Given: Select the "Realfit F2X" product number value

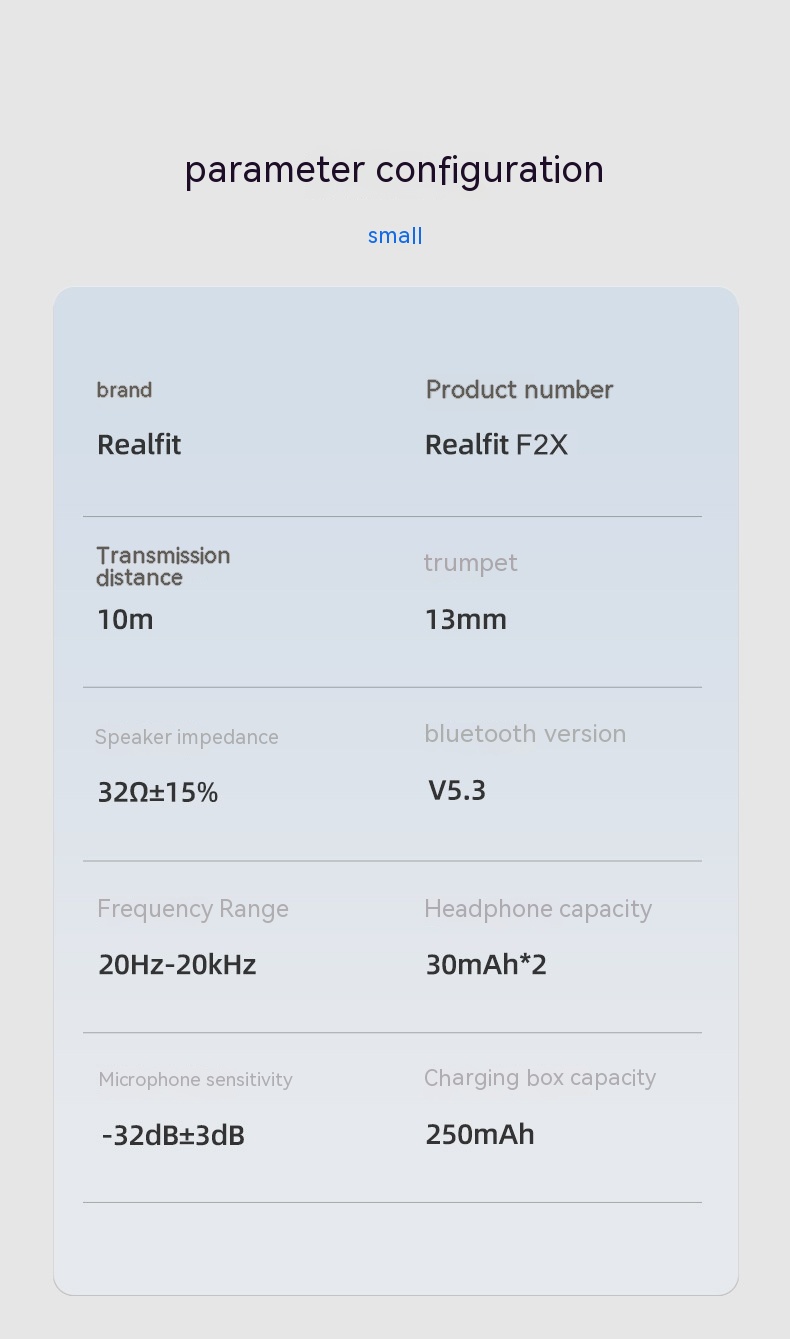Looking at the screenshot, I should (496, 445).
